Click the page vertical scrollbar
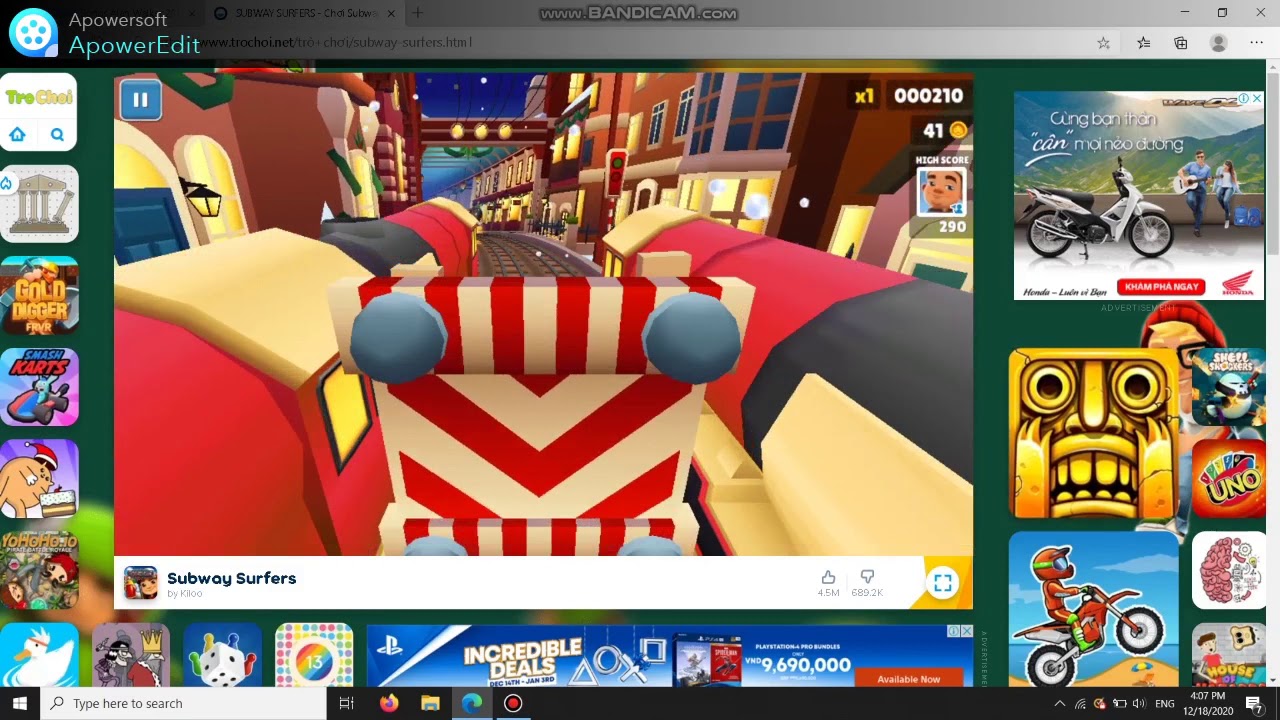This screenshot has width=1280, height=720. pyautogui.click(x=1273, y=160)
